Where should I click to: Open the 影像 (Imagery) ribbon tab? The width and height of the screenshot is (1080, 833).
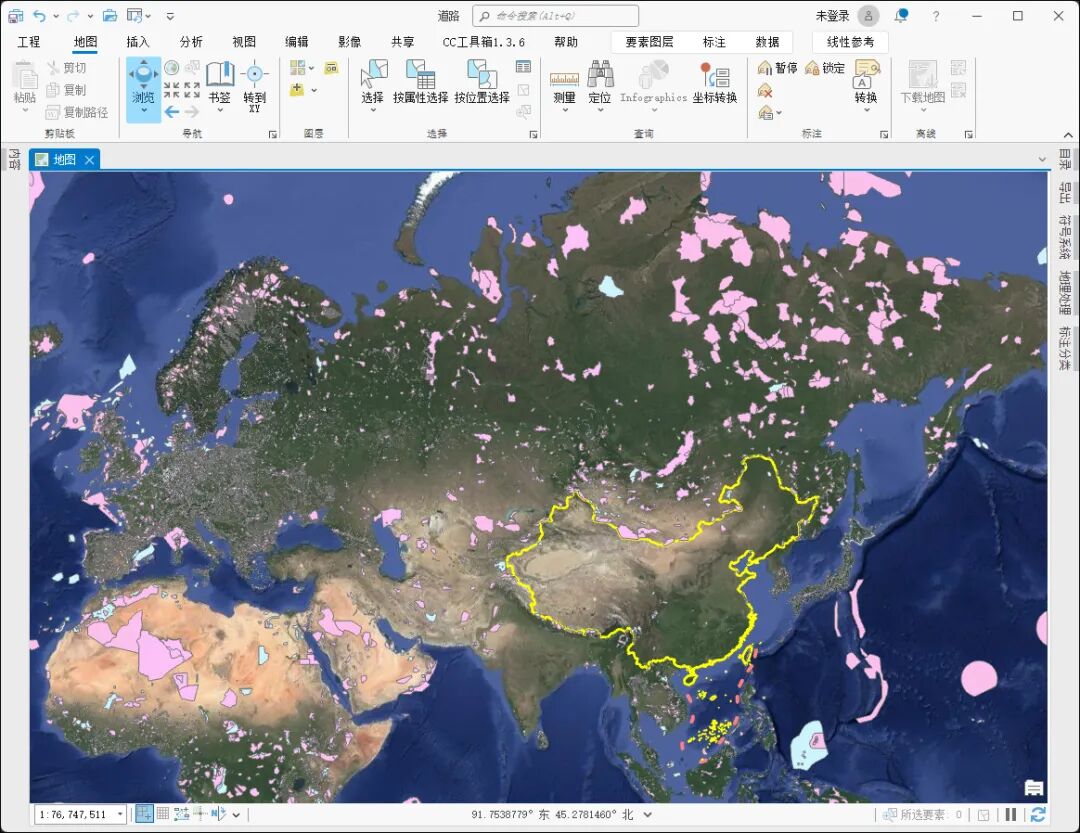tap(349, 42)
